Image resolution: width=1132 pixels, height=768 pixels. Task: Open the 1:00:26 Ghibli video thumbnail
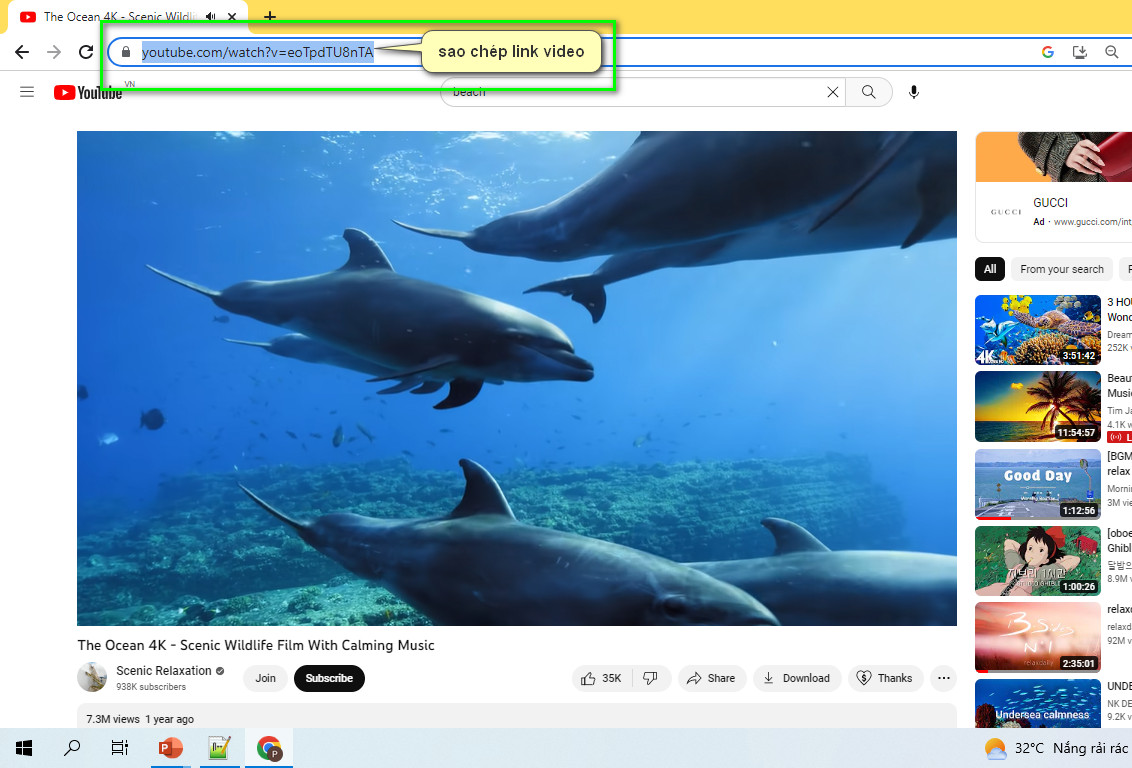point(1037,561)
